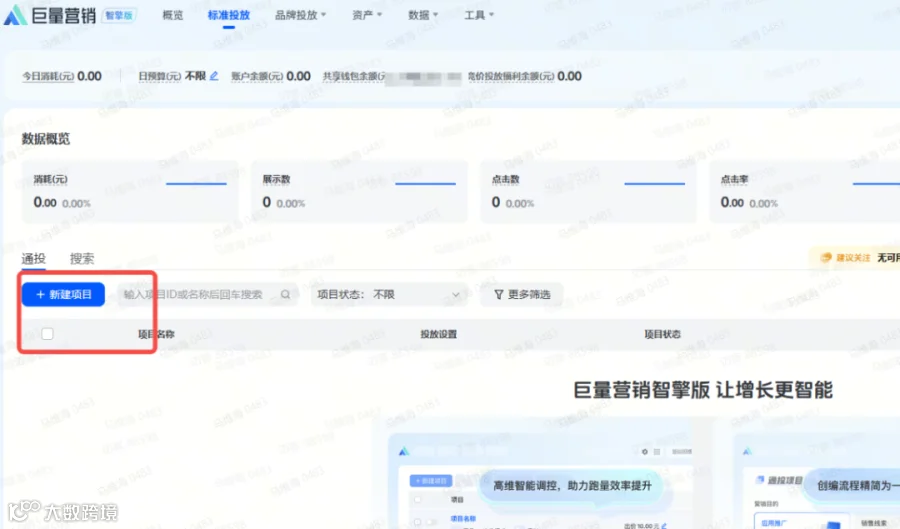
Task: Open 更多筛选 filter options
Action: (522, 294)
